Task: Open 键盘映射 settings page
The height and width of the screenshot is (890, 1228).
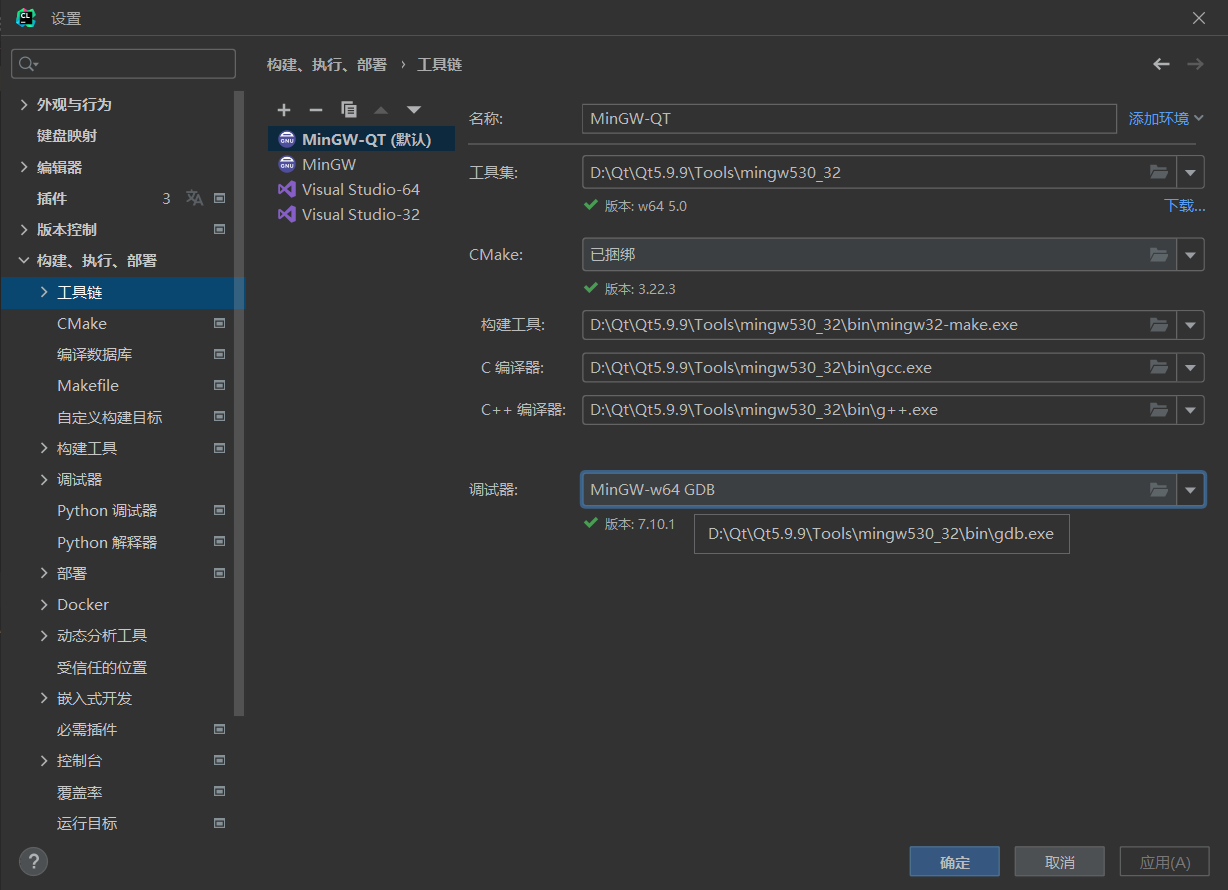Action: (x=67, y=135)
